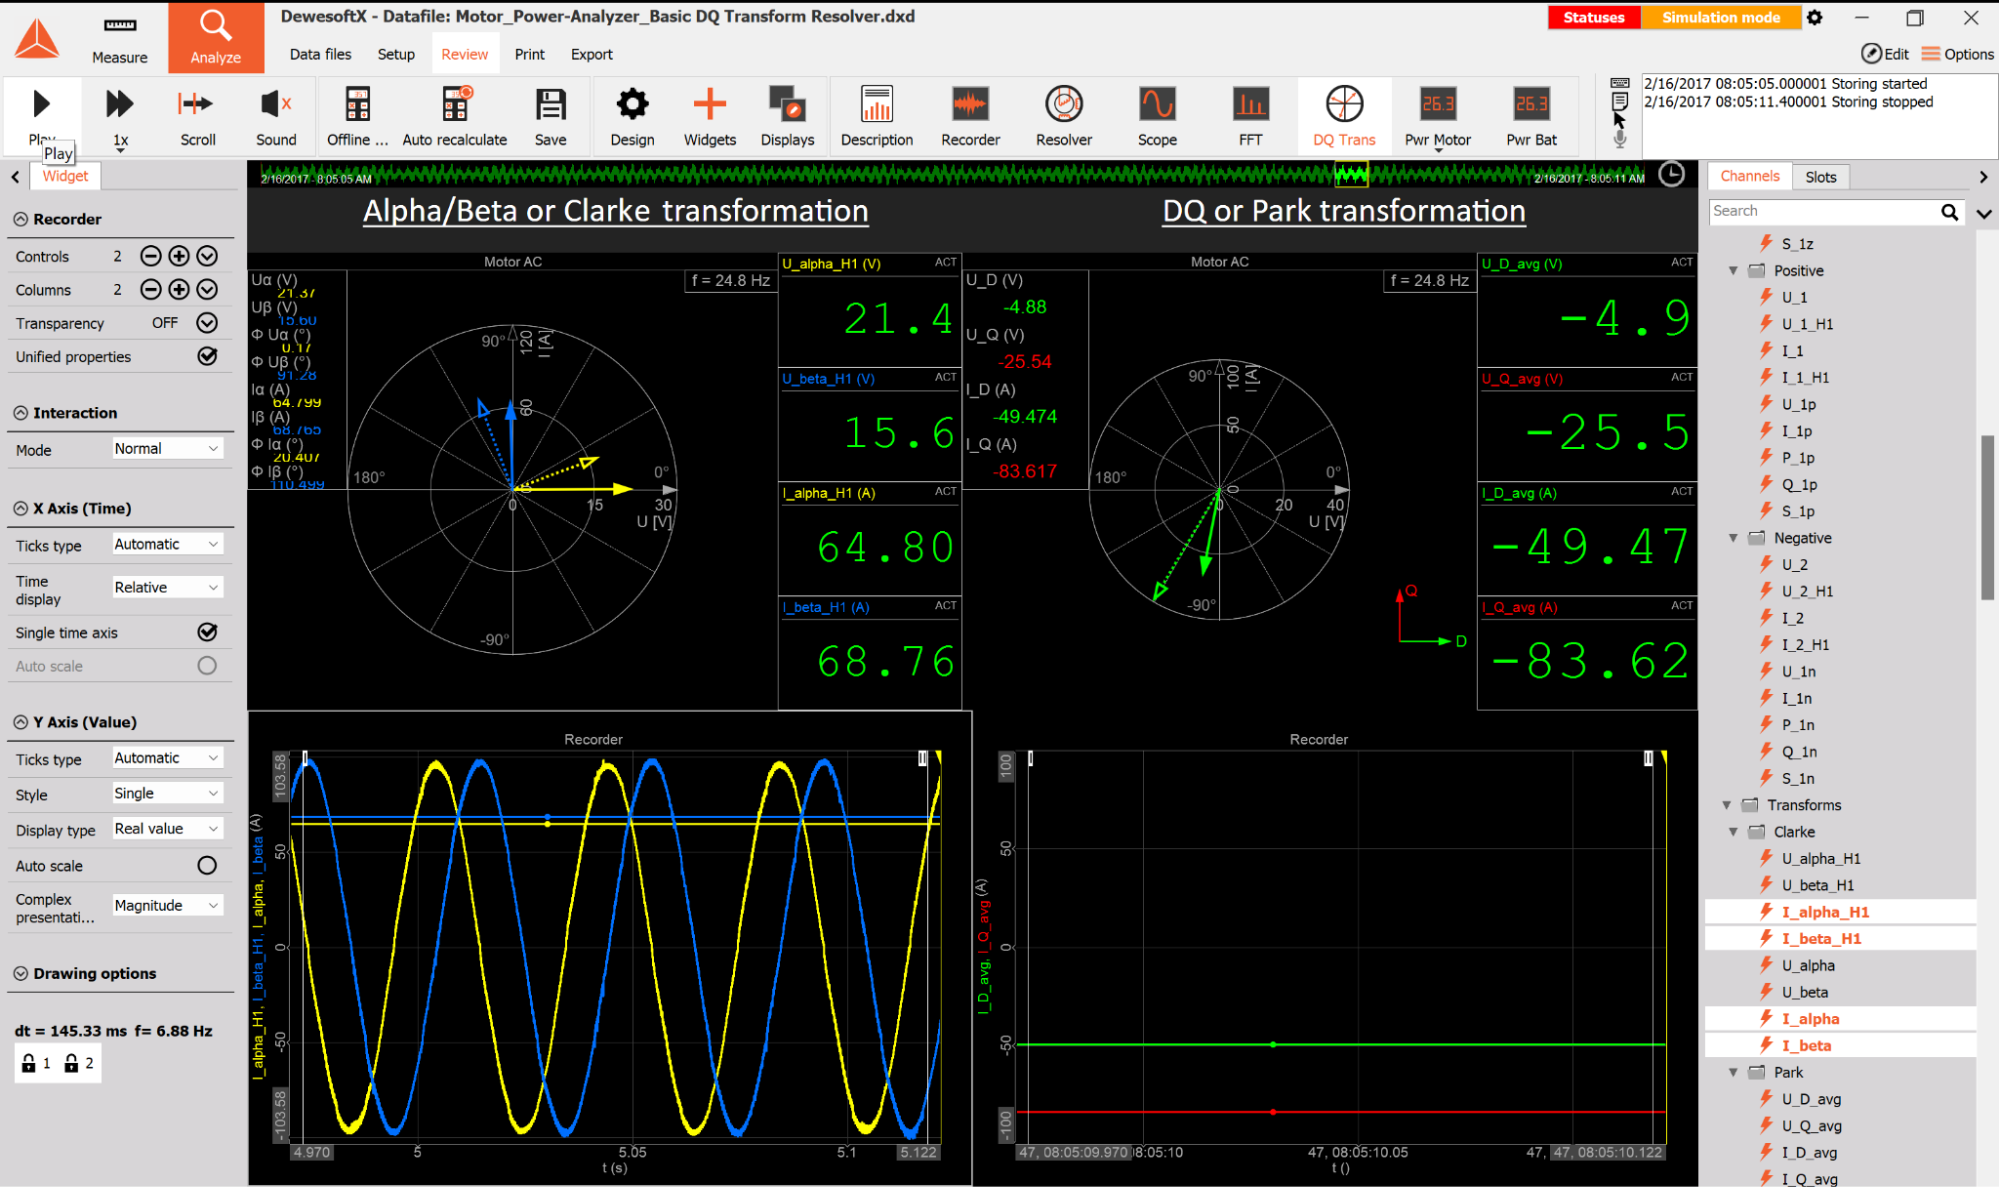The width and height of the screenshot is (1999, 1187).
Task: Click the Dewesoft logo icon
Action: pyautogui.click(x=37, y=38)
